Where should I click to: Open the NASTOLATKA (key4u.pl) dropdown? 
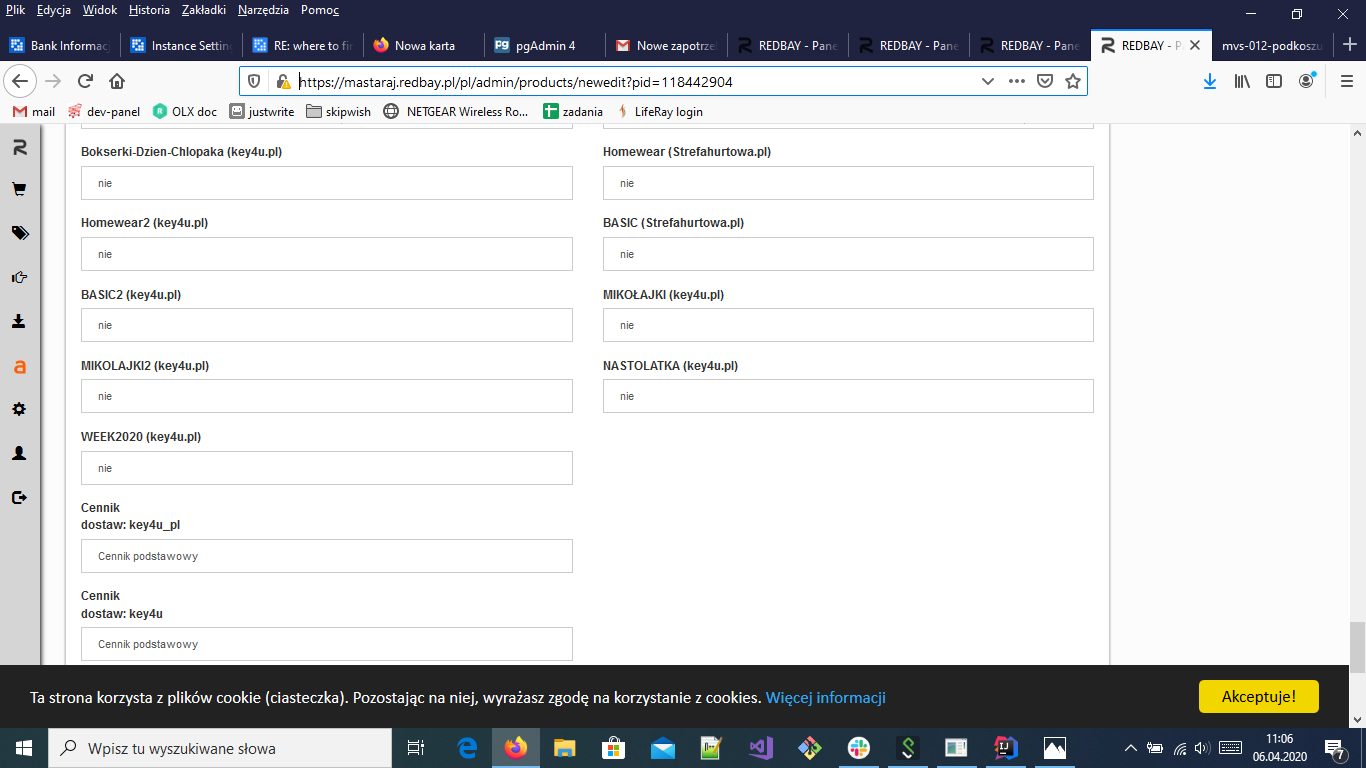(848, 396)
